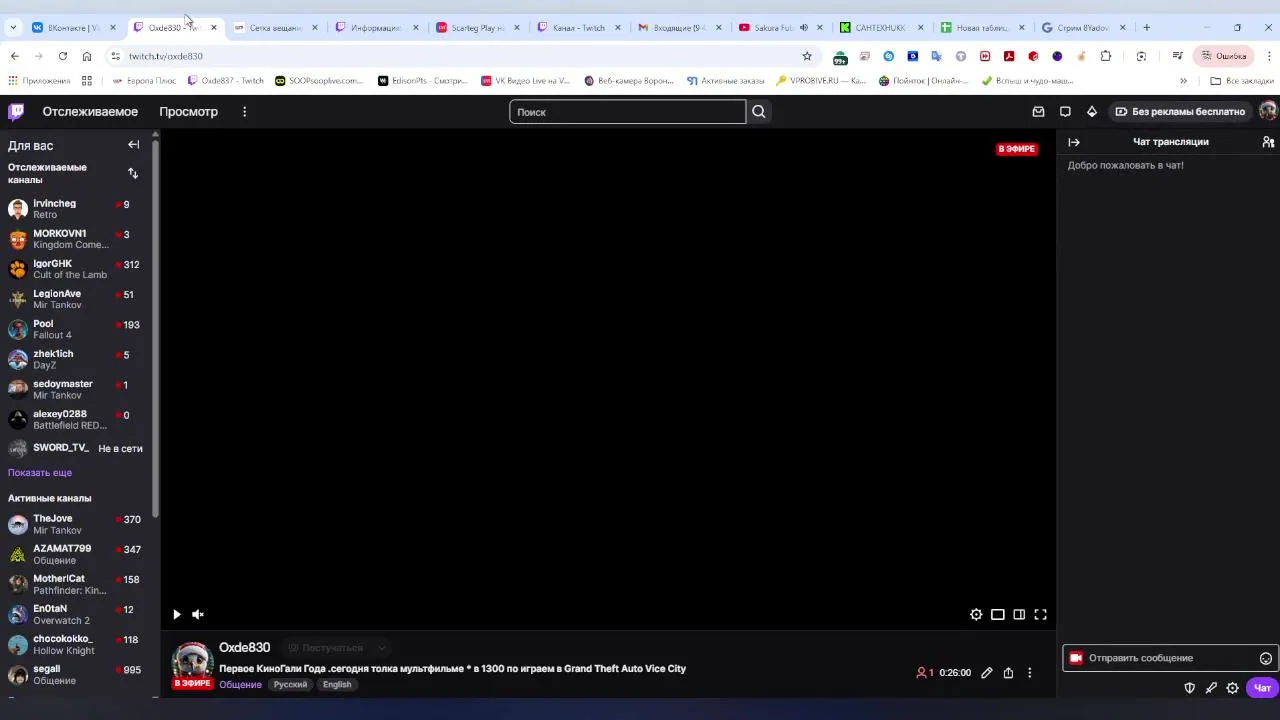This screenshot has width=1280, height=720.
Task: Switch to the Sakura YouTube browser tab
Action: pos(781,27)
